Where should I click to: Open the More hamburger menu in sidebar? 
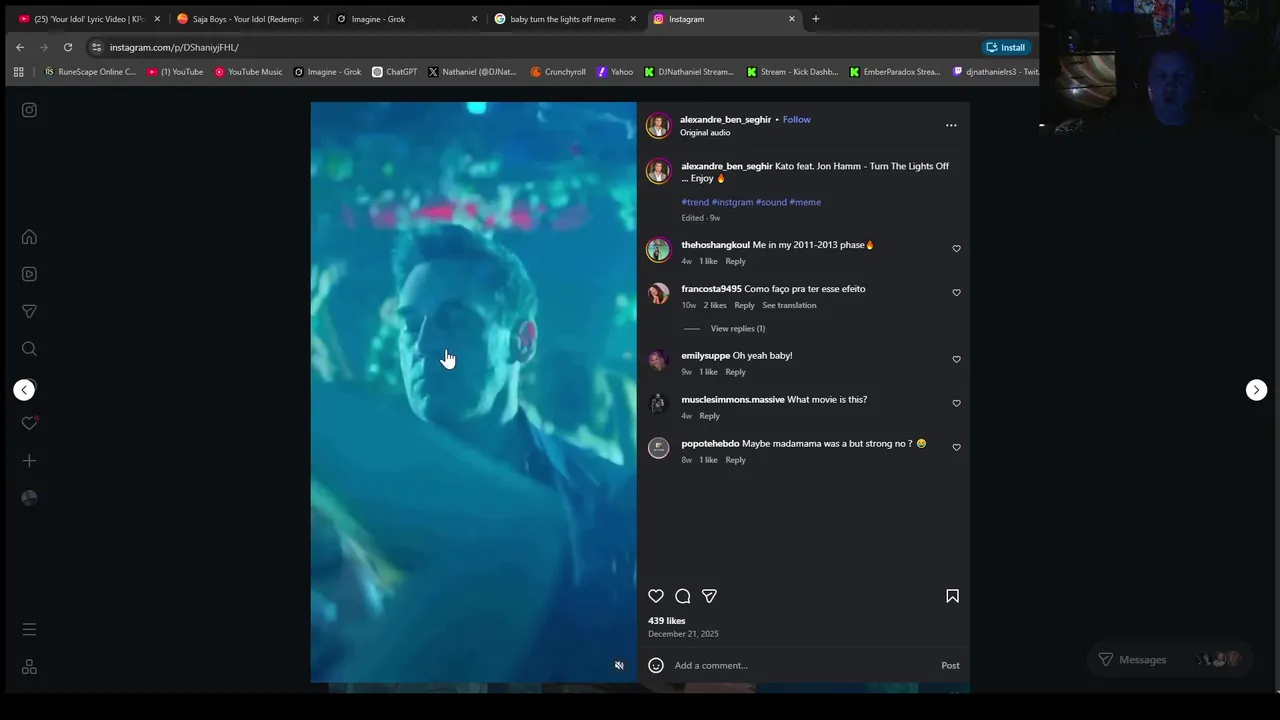[29, 629]
